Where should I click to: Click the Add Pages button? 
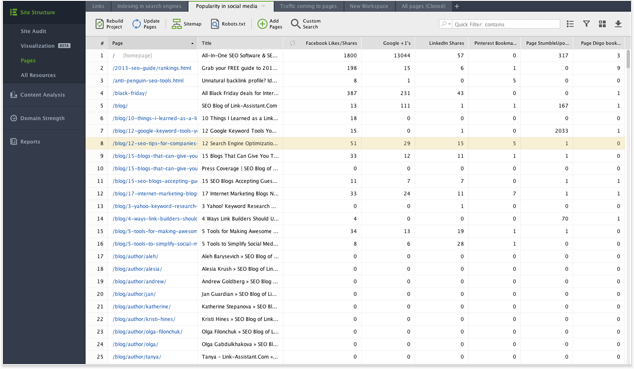pos(270,24)
